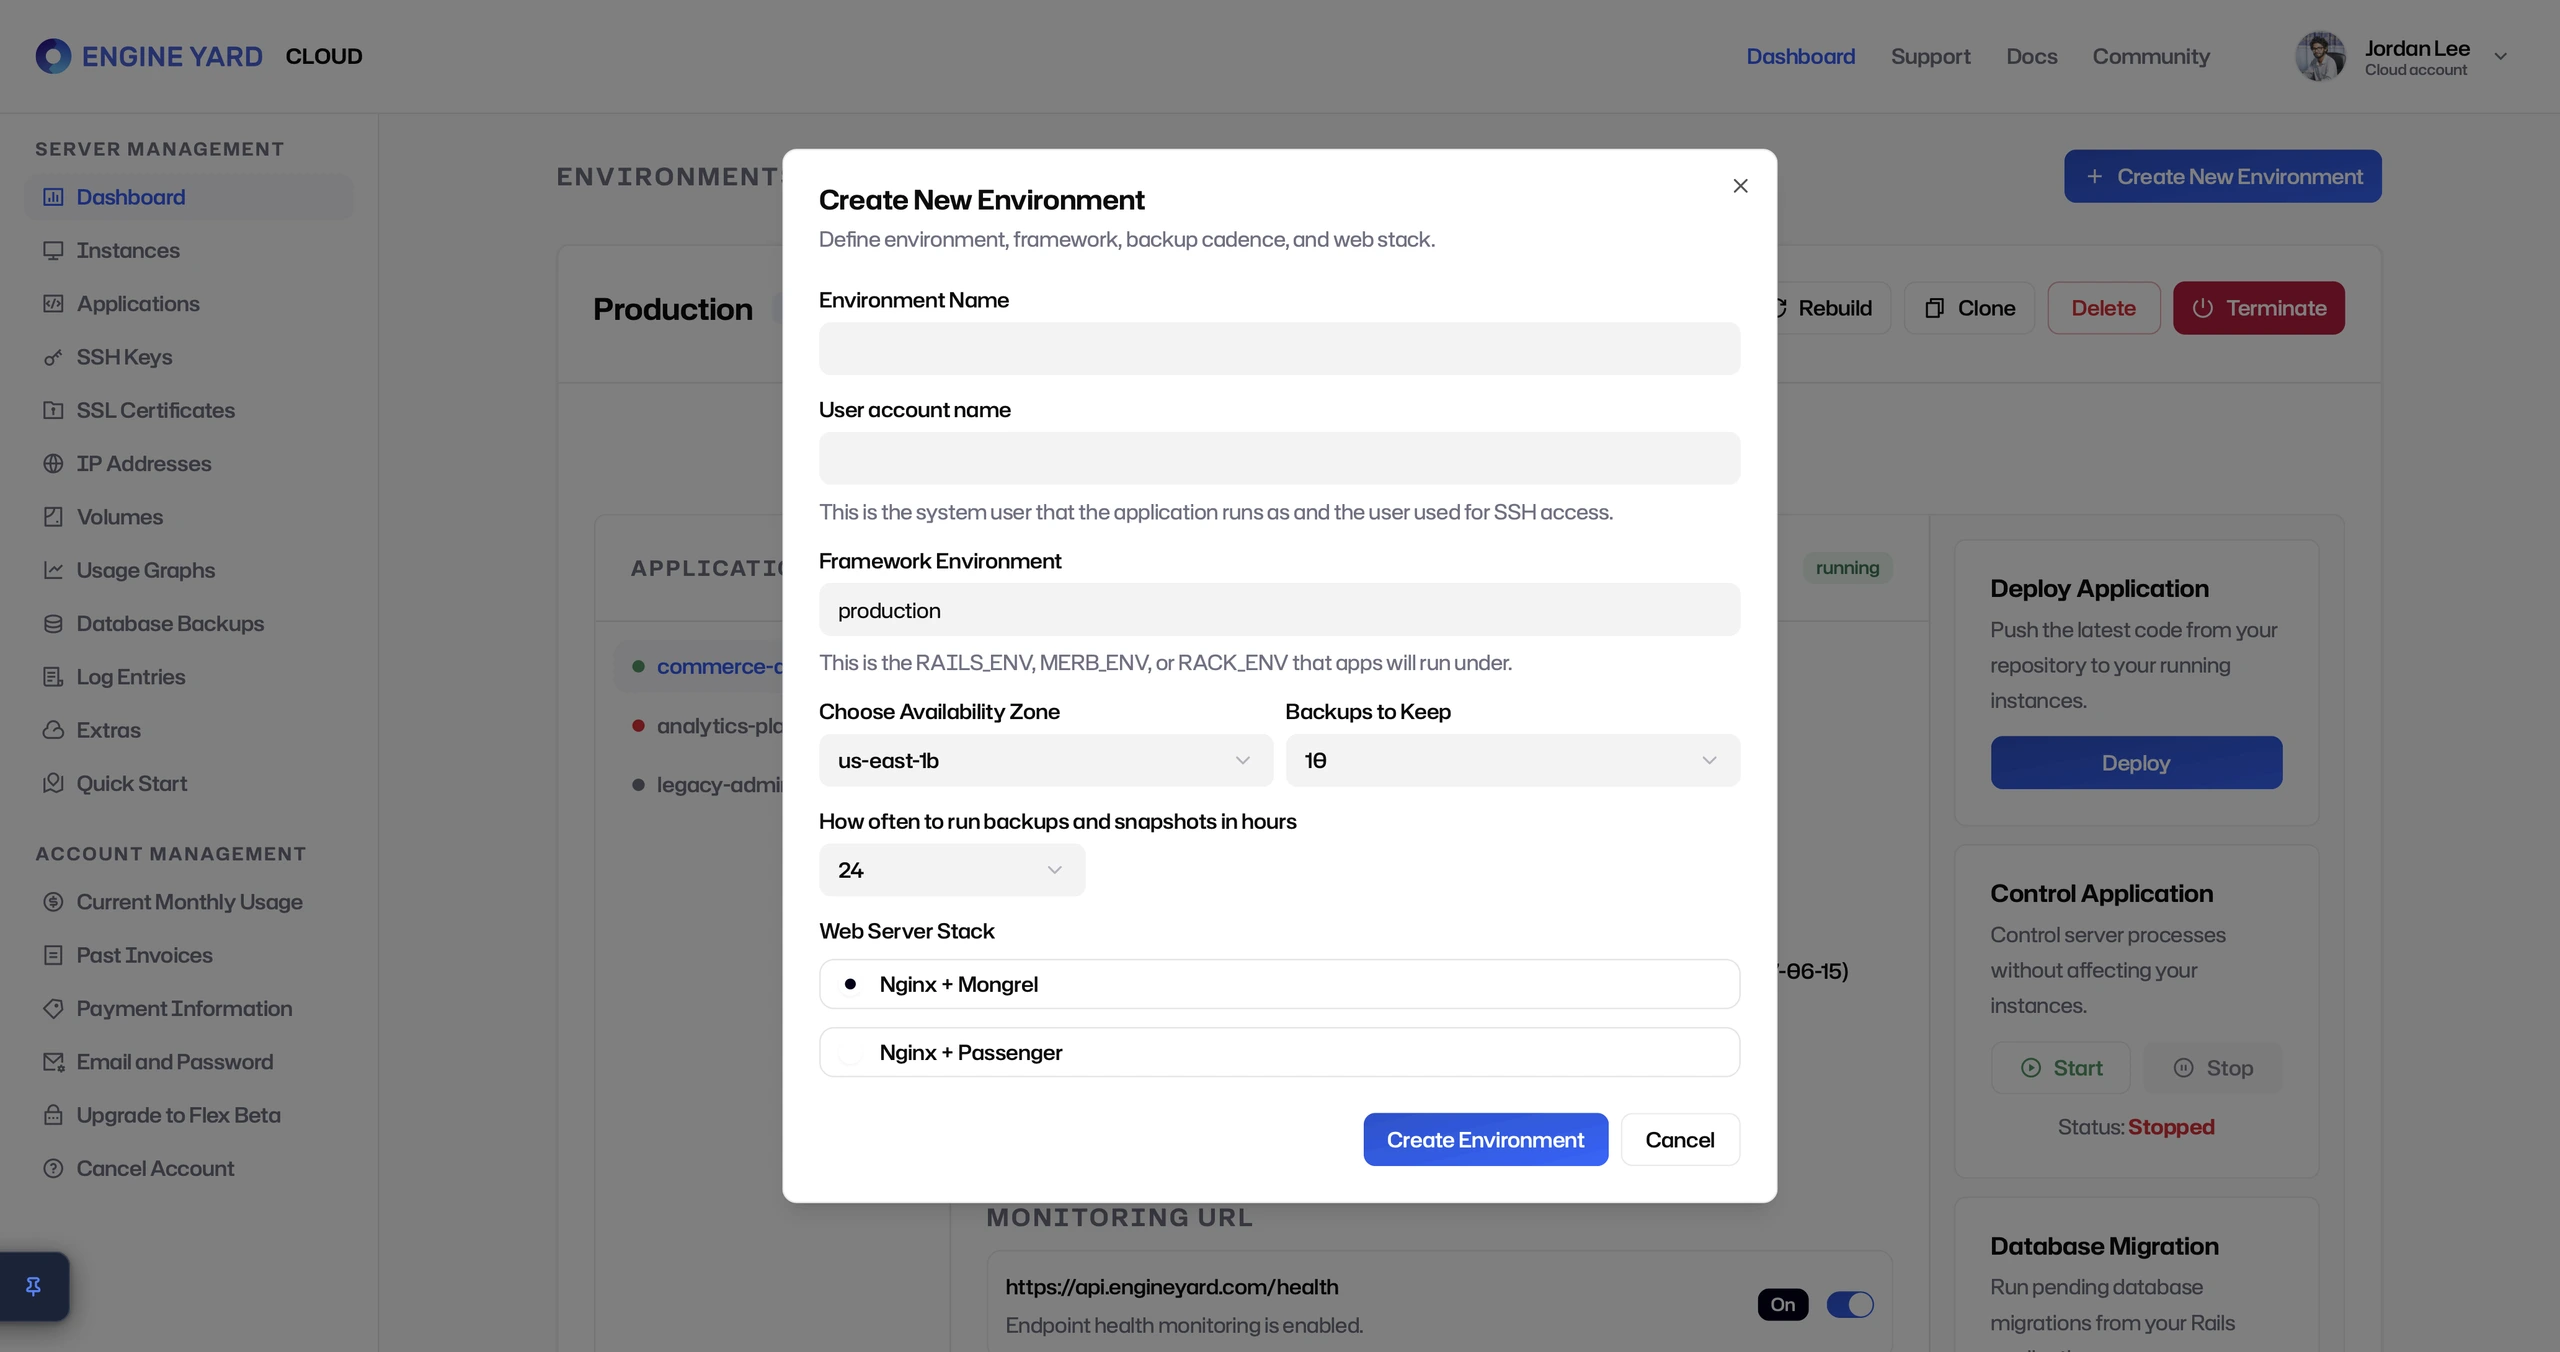Click the Engine Yard logo icon
The width and height of the screenshot is (2560, 1352).
pyautogui.click(x=53, y=56)
